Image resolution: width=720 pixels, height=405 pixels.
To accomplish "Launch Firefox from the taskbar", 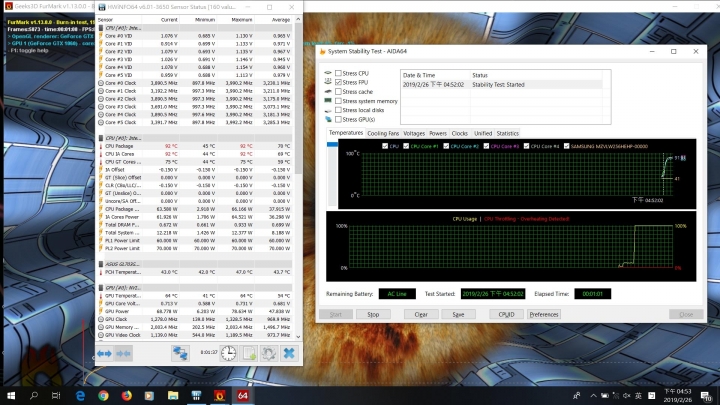I will click(x=127, y=395).
